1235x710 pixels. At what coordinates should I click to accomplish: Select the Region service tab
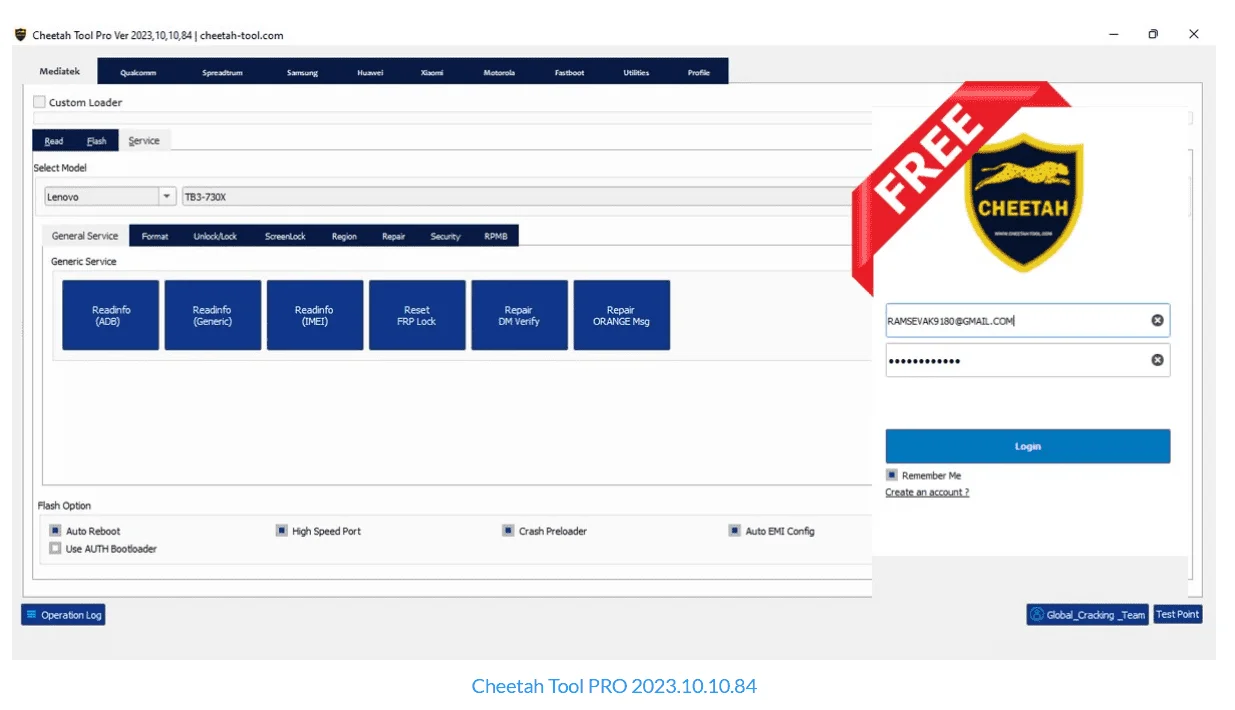344,236
